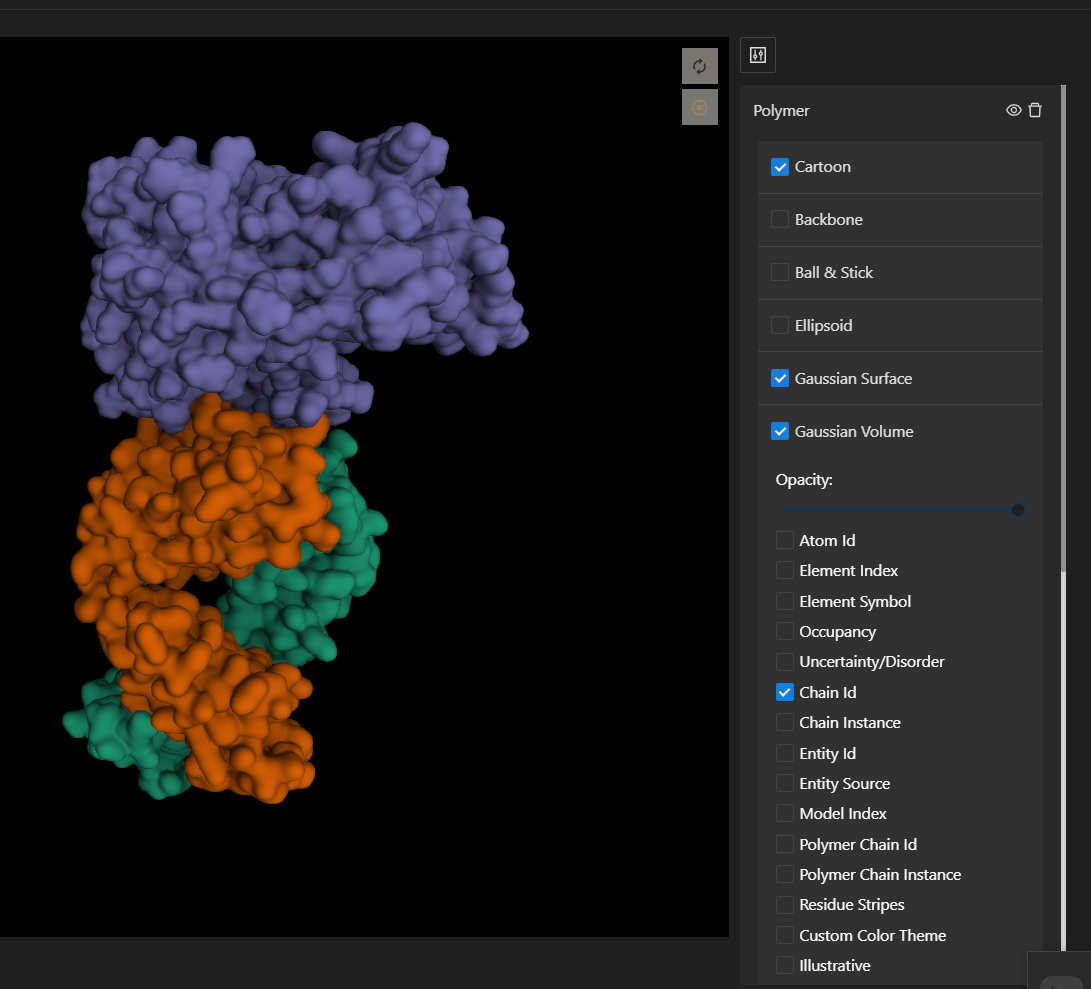
Task: Uncheck the Gaussian Surface checkbox
Action: [x=780, y=379]
